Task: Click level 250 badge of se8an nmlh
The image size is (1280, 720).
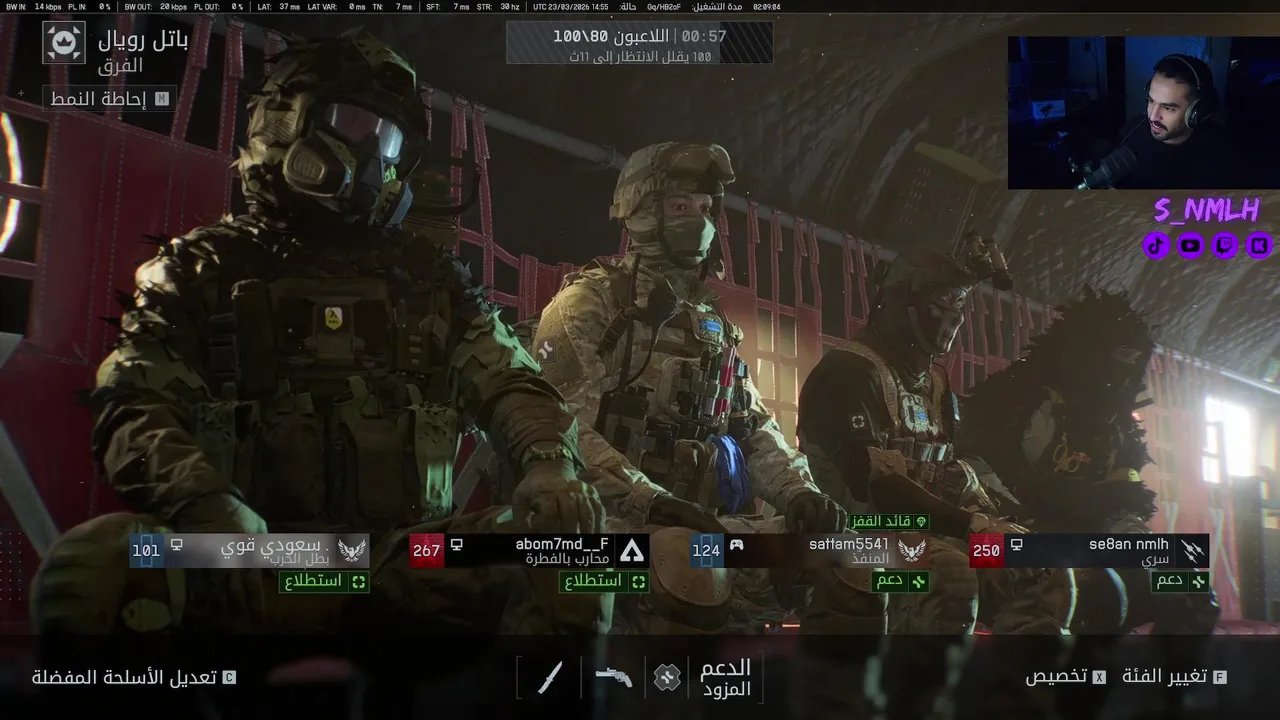Action: tap(986, 550)
